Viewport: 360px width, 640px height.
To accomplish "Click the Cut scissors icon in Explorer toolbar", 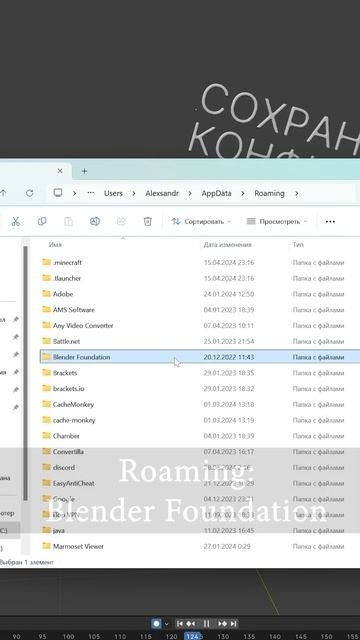I will point(16,221).
